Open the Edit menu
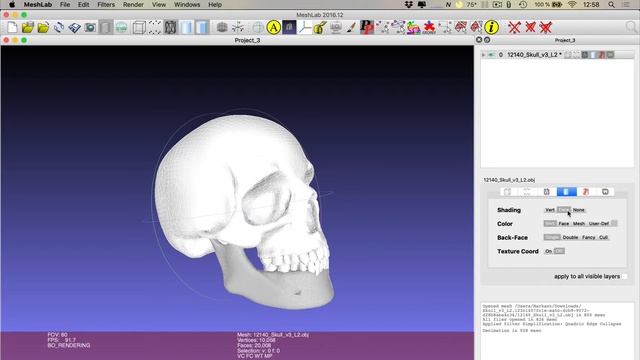This screenshot has width=640, height=360. tap(84, 5)
